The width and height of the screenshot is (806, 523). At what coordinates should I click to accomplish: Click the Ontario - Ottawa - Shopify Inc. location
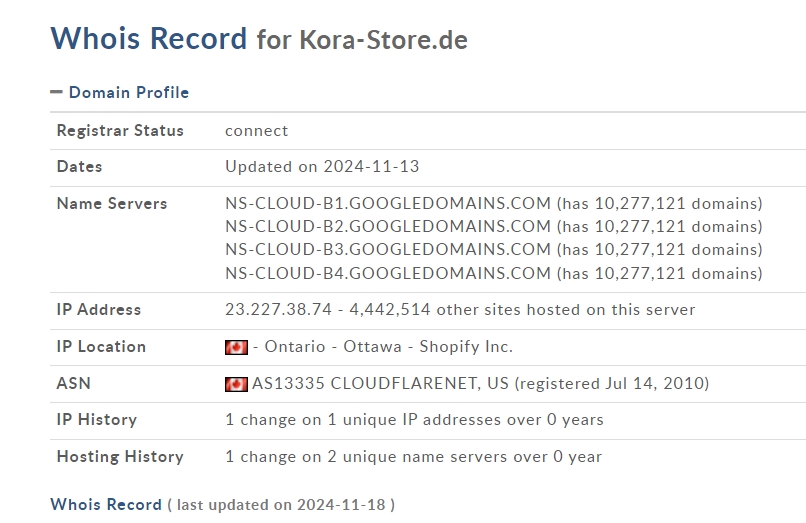coord(389,347)
